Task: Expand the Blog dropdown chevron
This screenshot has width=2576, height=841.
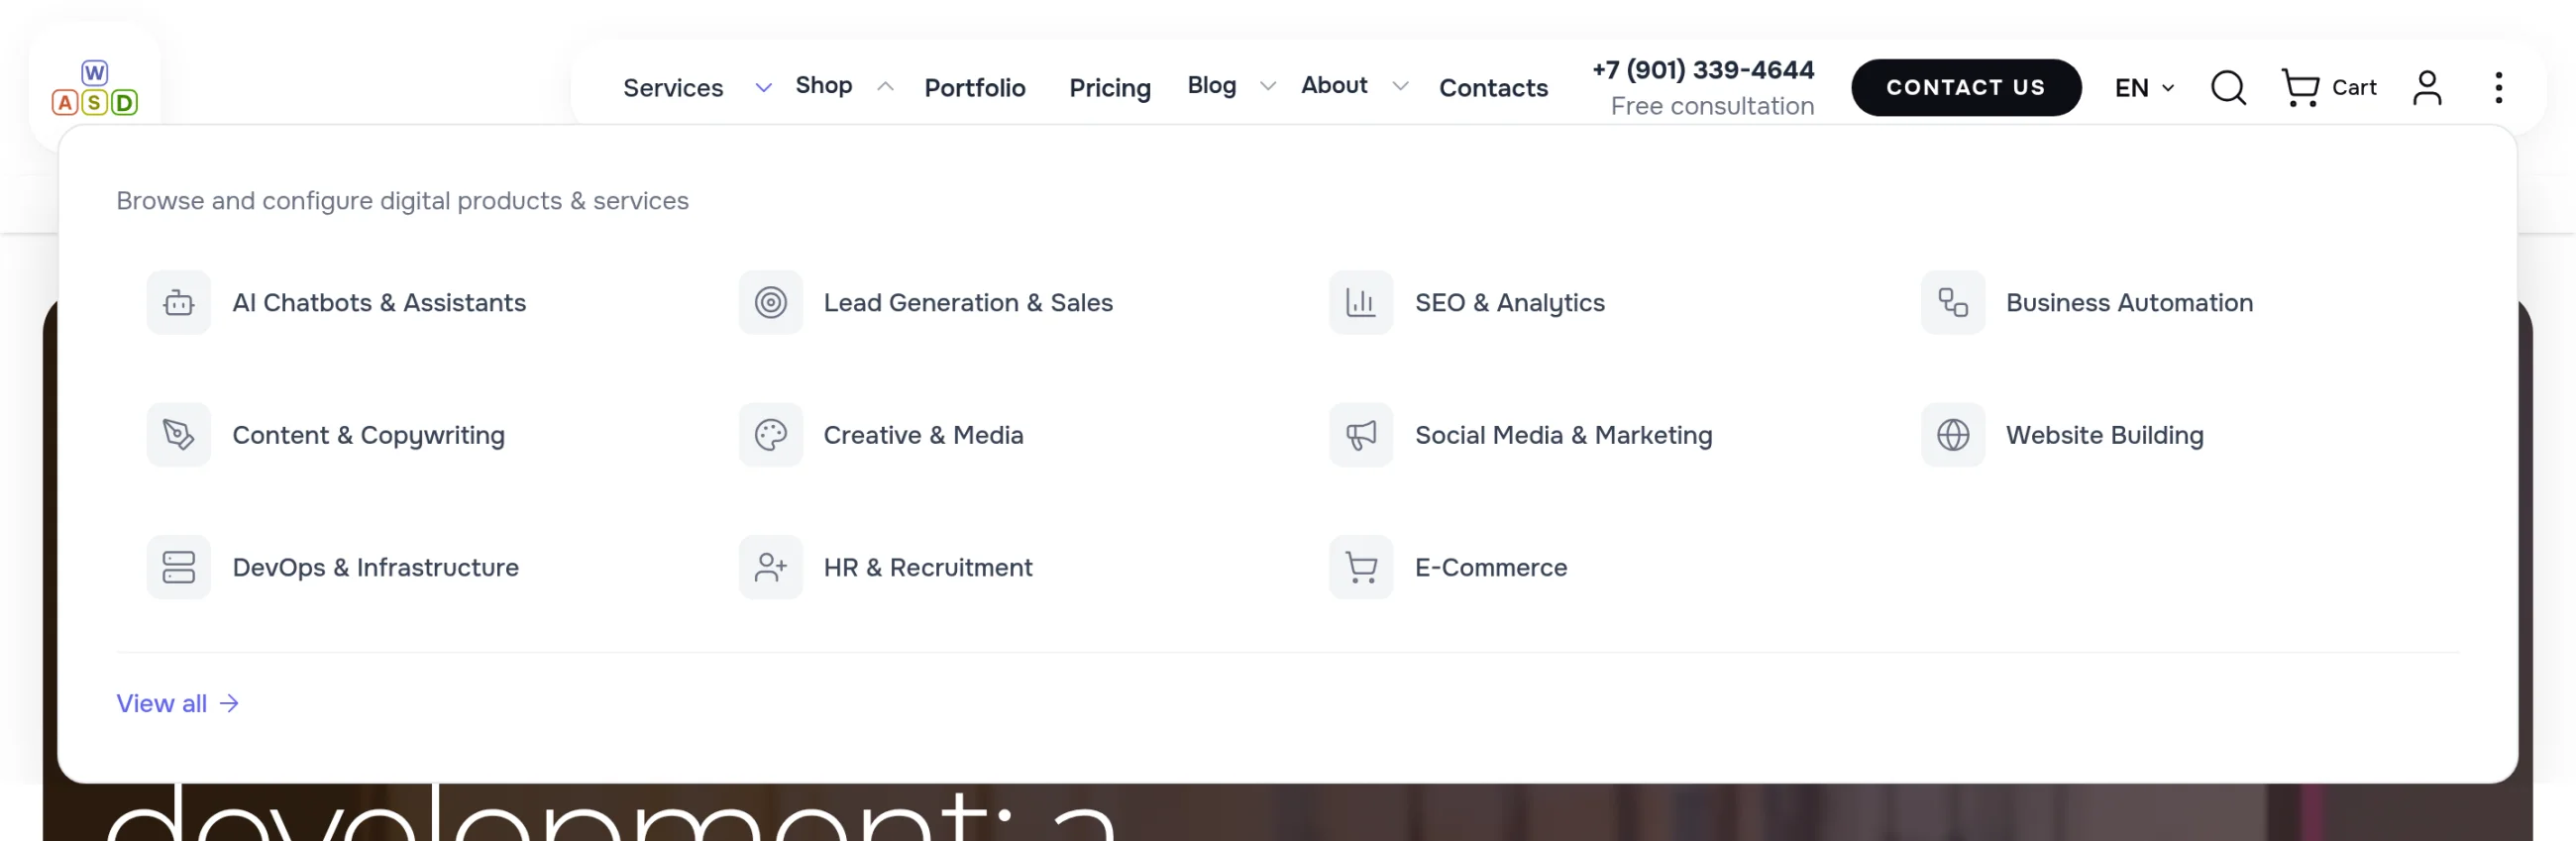Action: 1268,87
